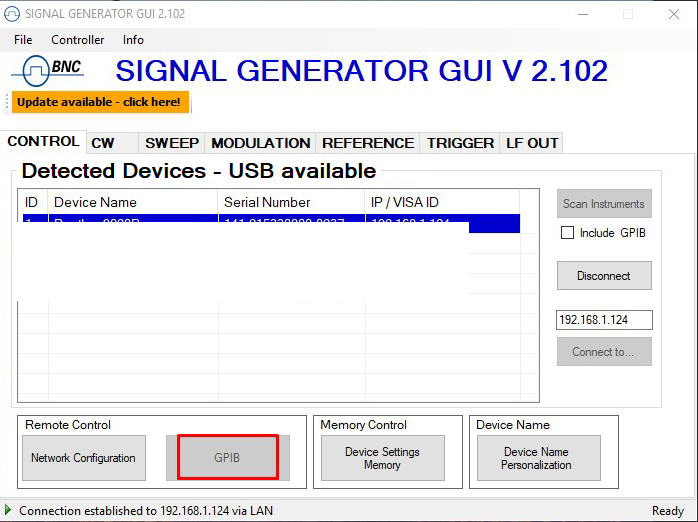
Task: Click the GPIB button in Remote Control
Action: [227, 457]
